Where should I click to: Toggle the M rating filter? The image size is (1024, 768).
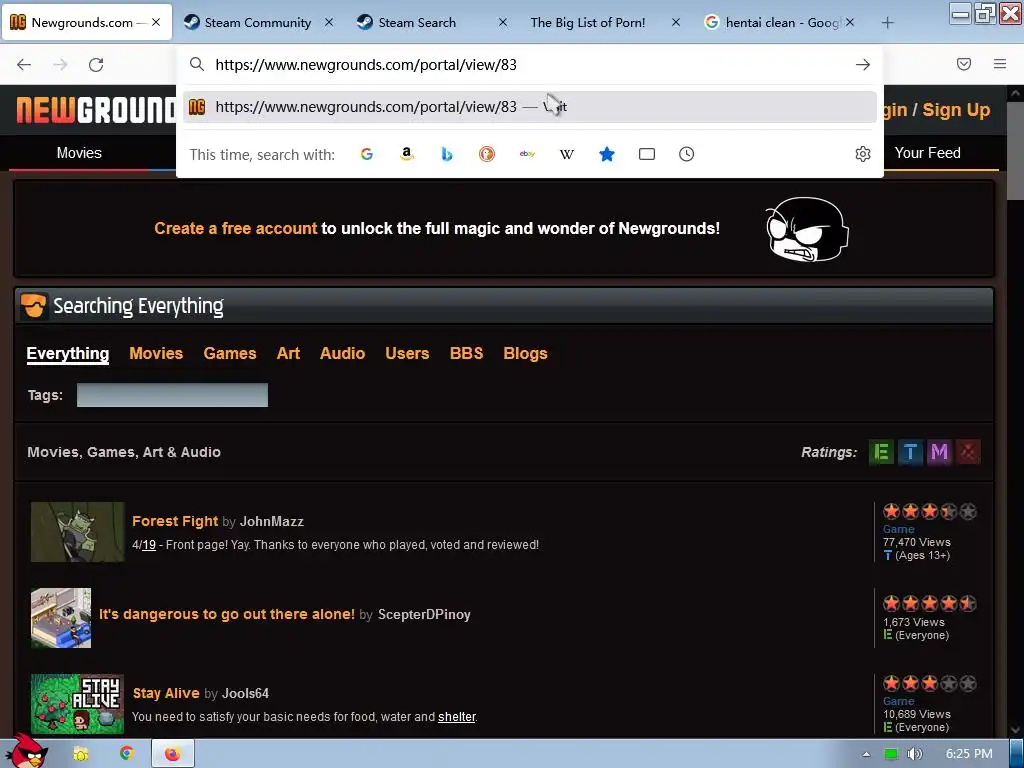coord(939,452)
